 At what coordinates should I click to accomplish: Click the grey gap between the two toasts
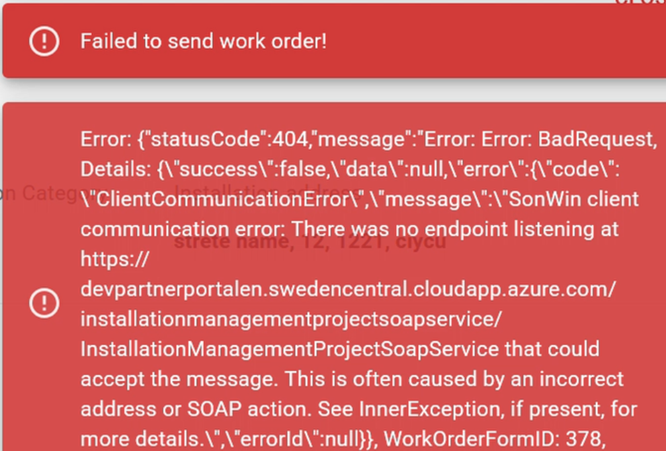pyautogui.click(x=334, y=90)
